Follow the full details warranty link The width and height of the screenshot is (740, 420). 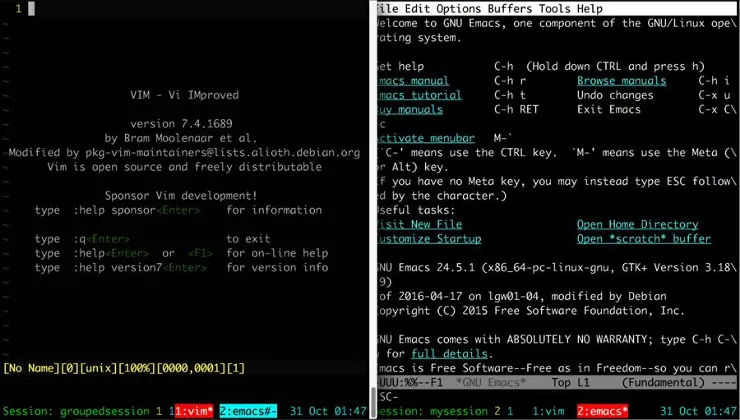tap(449, 353)
